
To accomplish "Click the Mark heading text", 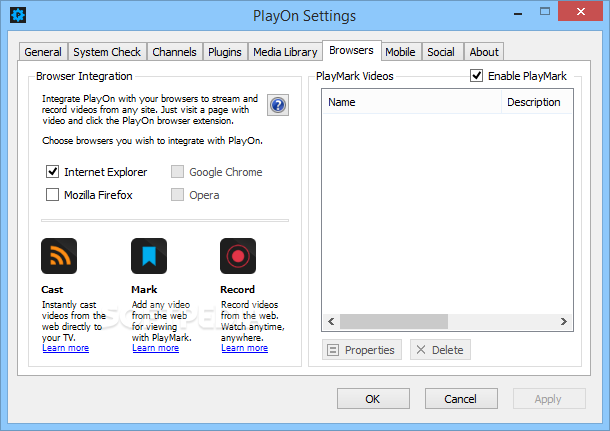I will point(144,290).
